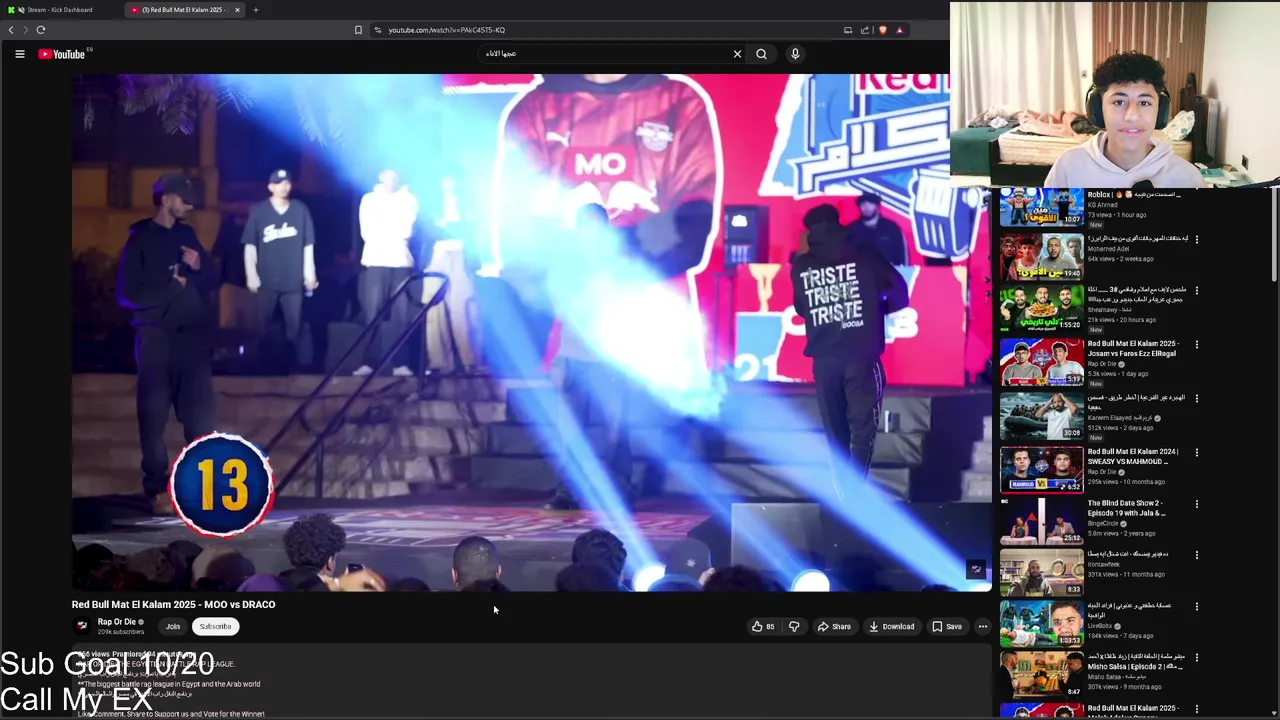Open Kareem Elsayed 30:08 video thumbnail
1280x720 pixels.
point(1041,415)
